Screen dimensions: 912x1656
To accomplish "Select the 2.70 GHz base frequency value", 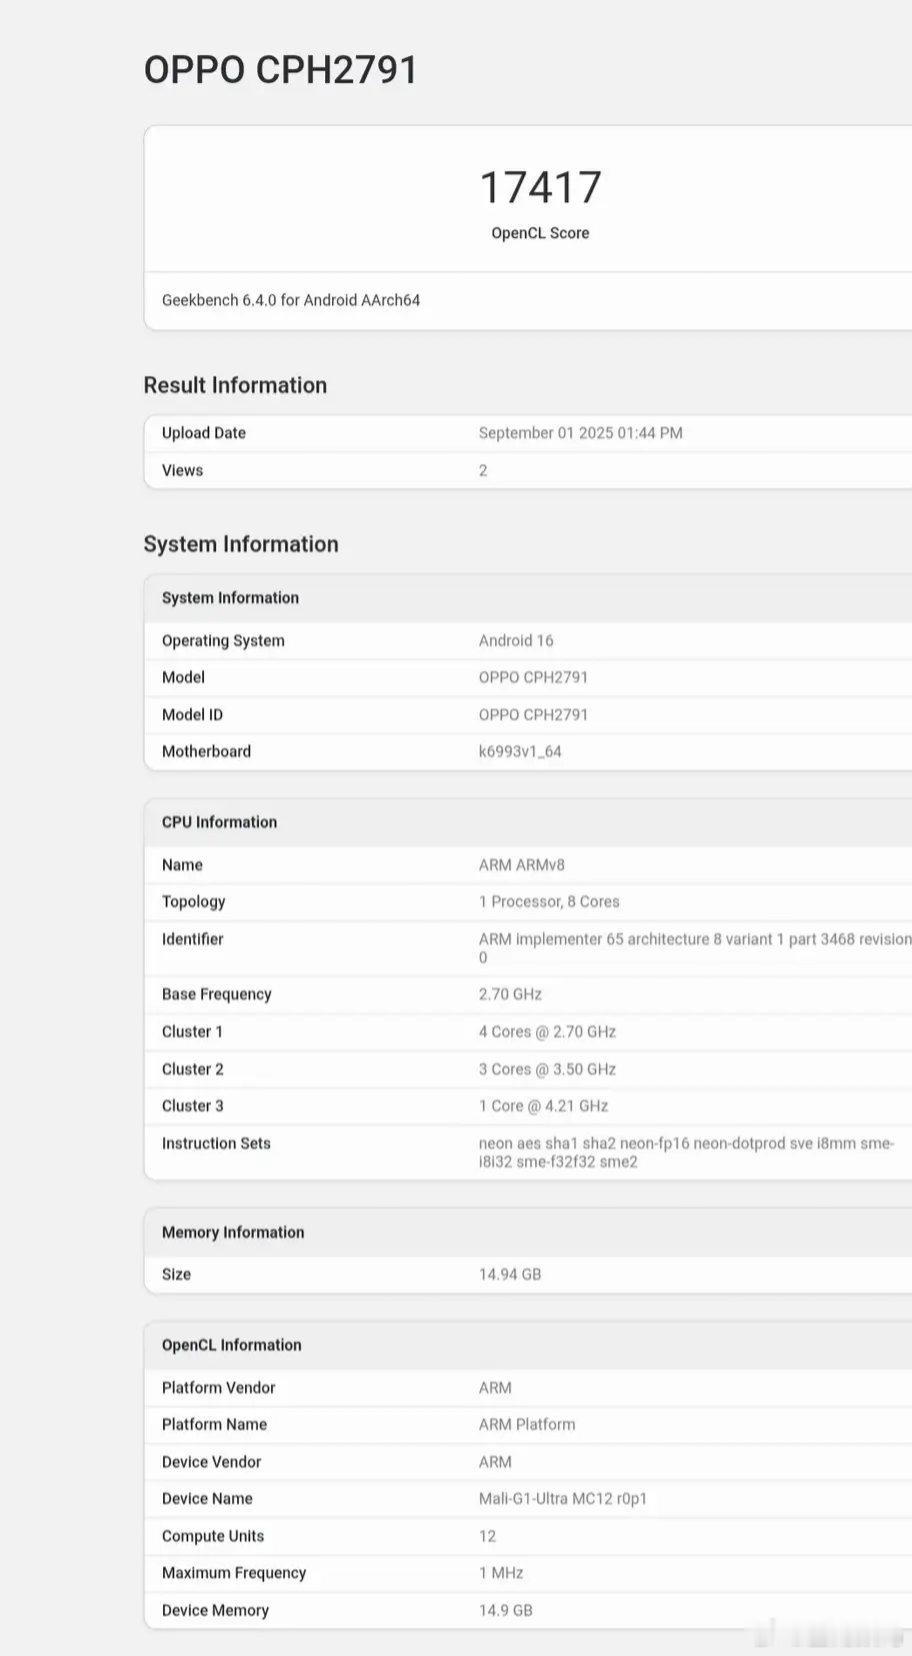I will (510, 994).
